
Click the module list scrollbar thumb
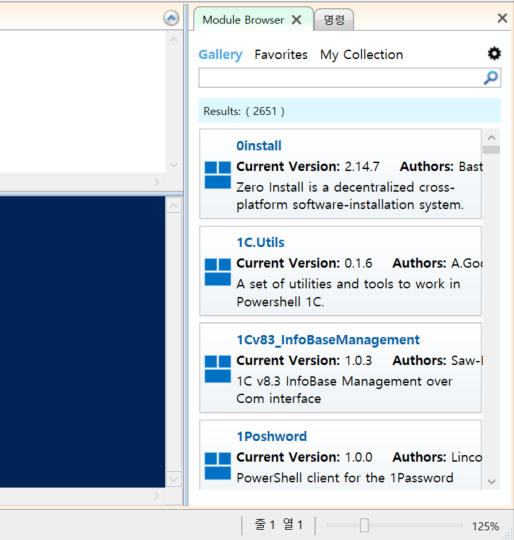(x=491, y=149)
